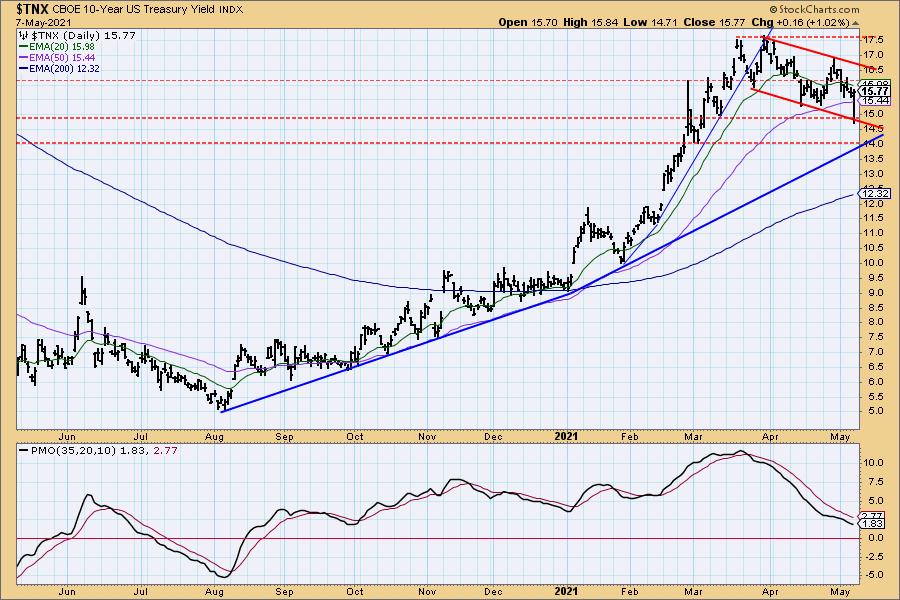This screenshot has height=600, width=900.
Task: Click the purple EMA(50) legend line swatch
Action: (x=24, y=57)
